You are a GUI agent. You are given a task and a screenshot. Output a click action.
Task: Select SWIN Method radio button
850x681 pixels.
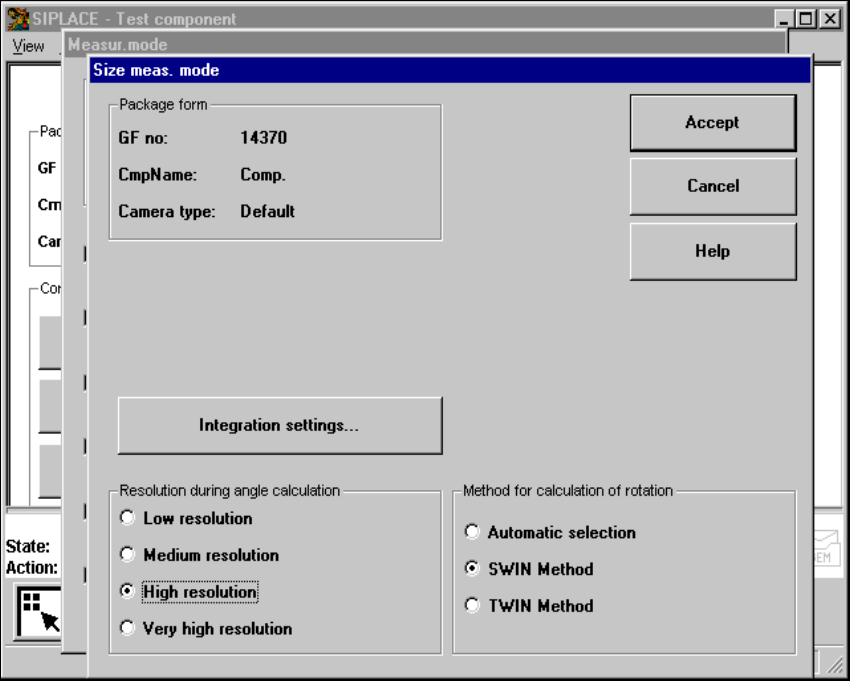tap(529, 569)
